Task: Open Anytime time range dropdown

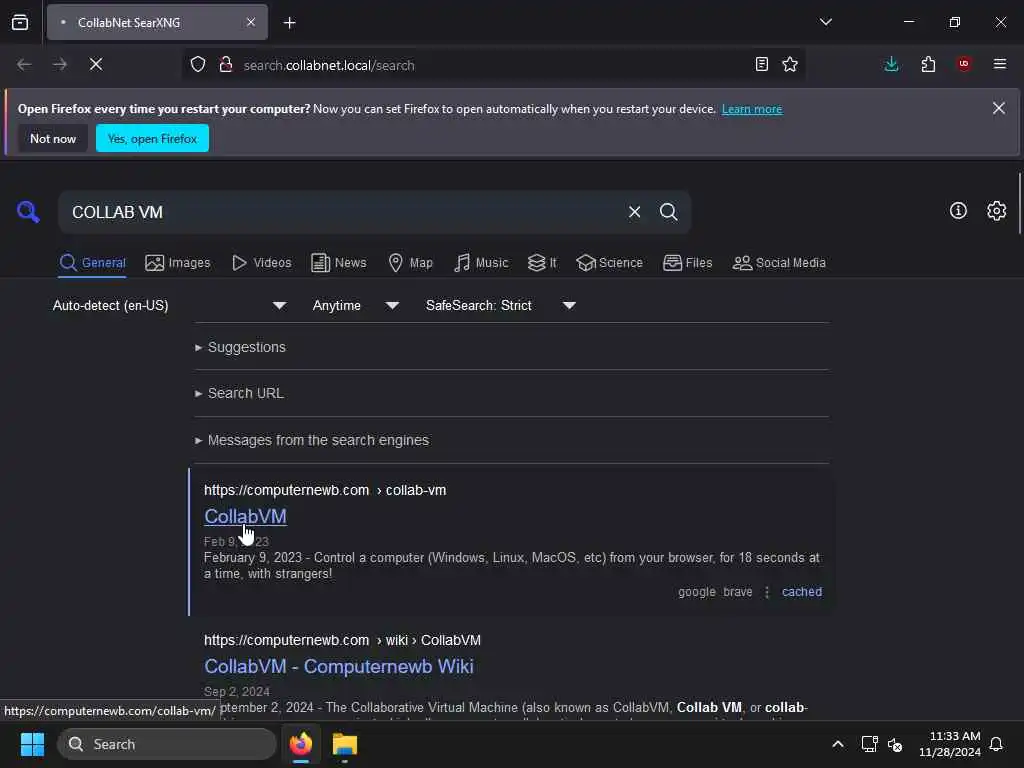Action: tap(355, 305)
